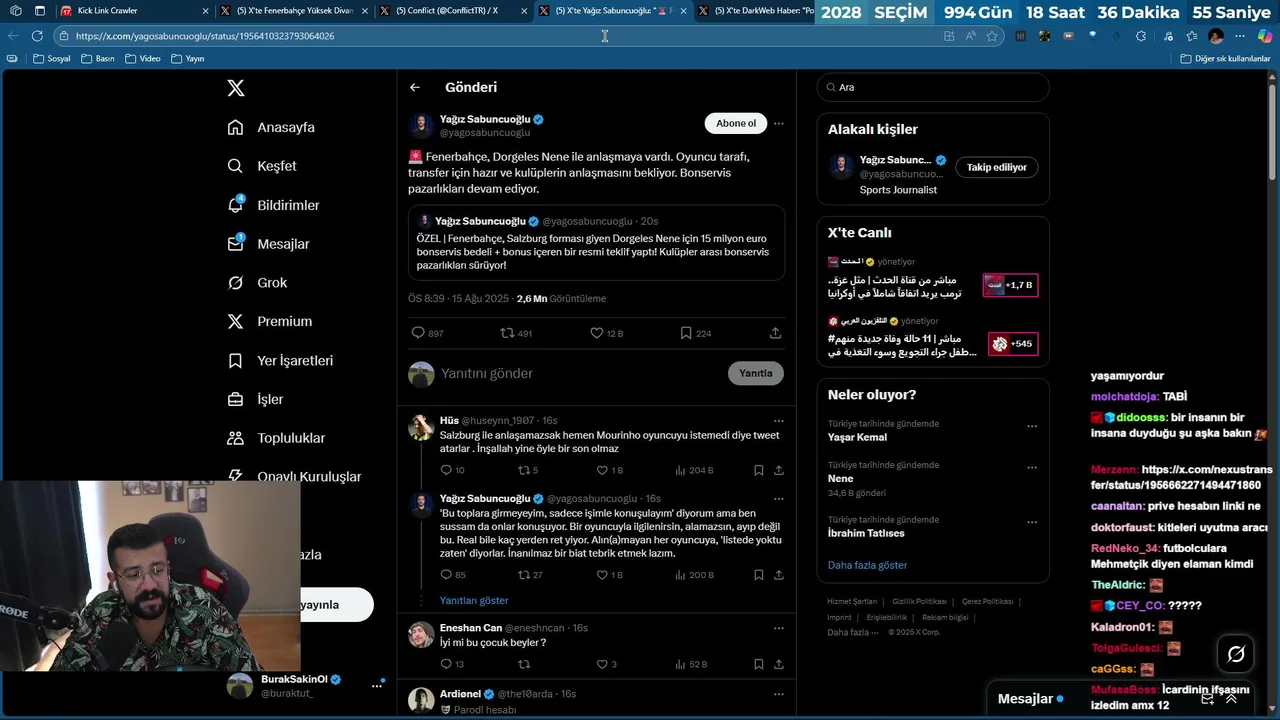The height and width of the screenshot is (720, 1280).
Task: Open Mesajlar from the sidebar
Action: click(x=268, y=244)
